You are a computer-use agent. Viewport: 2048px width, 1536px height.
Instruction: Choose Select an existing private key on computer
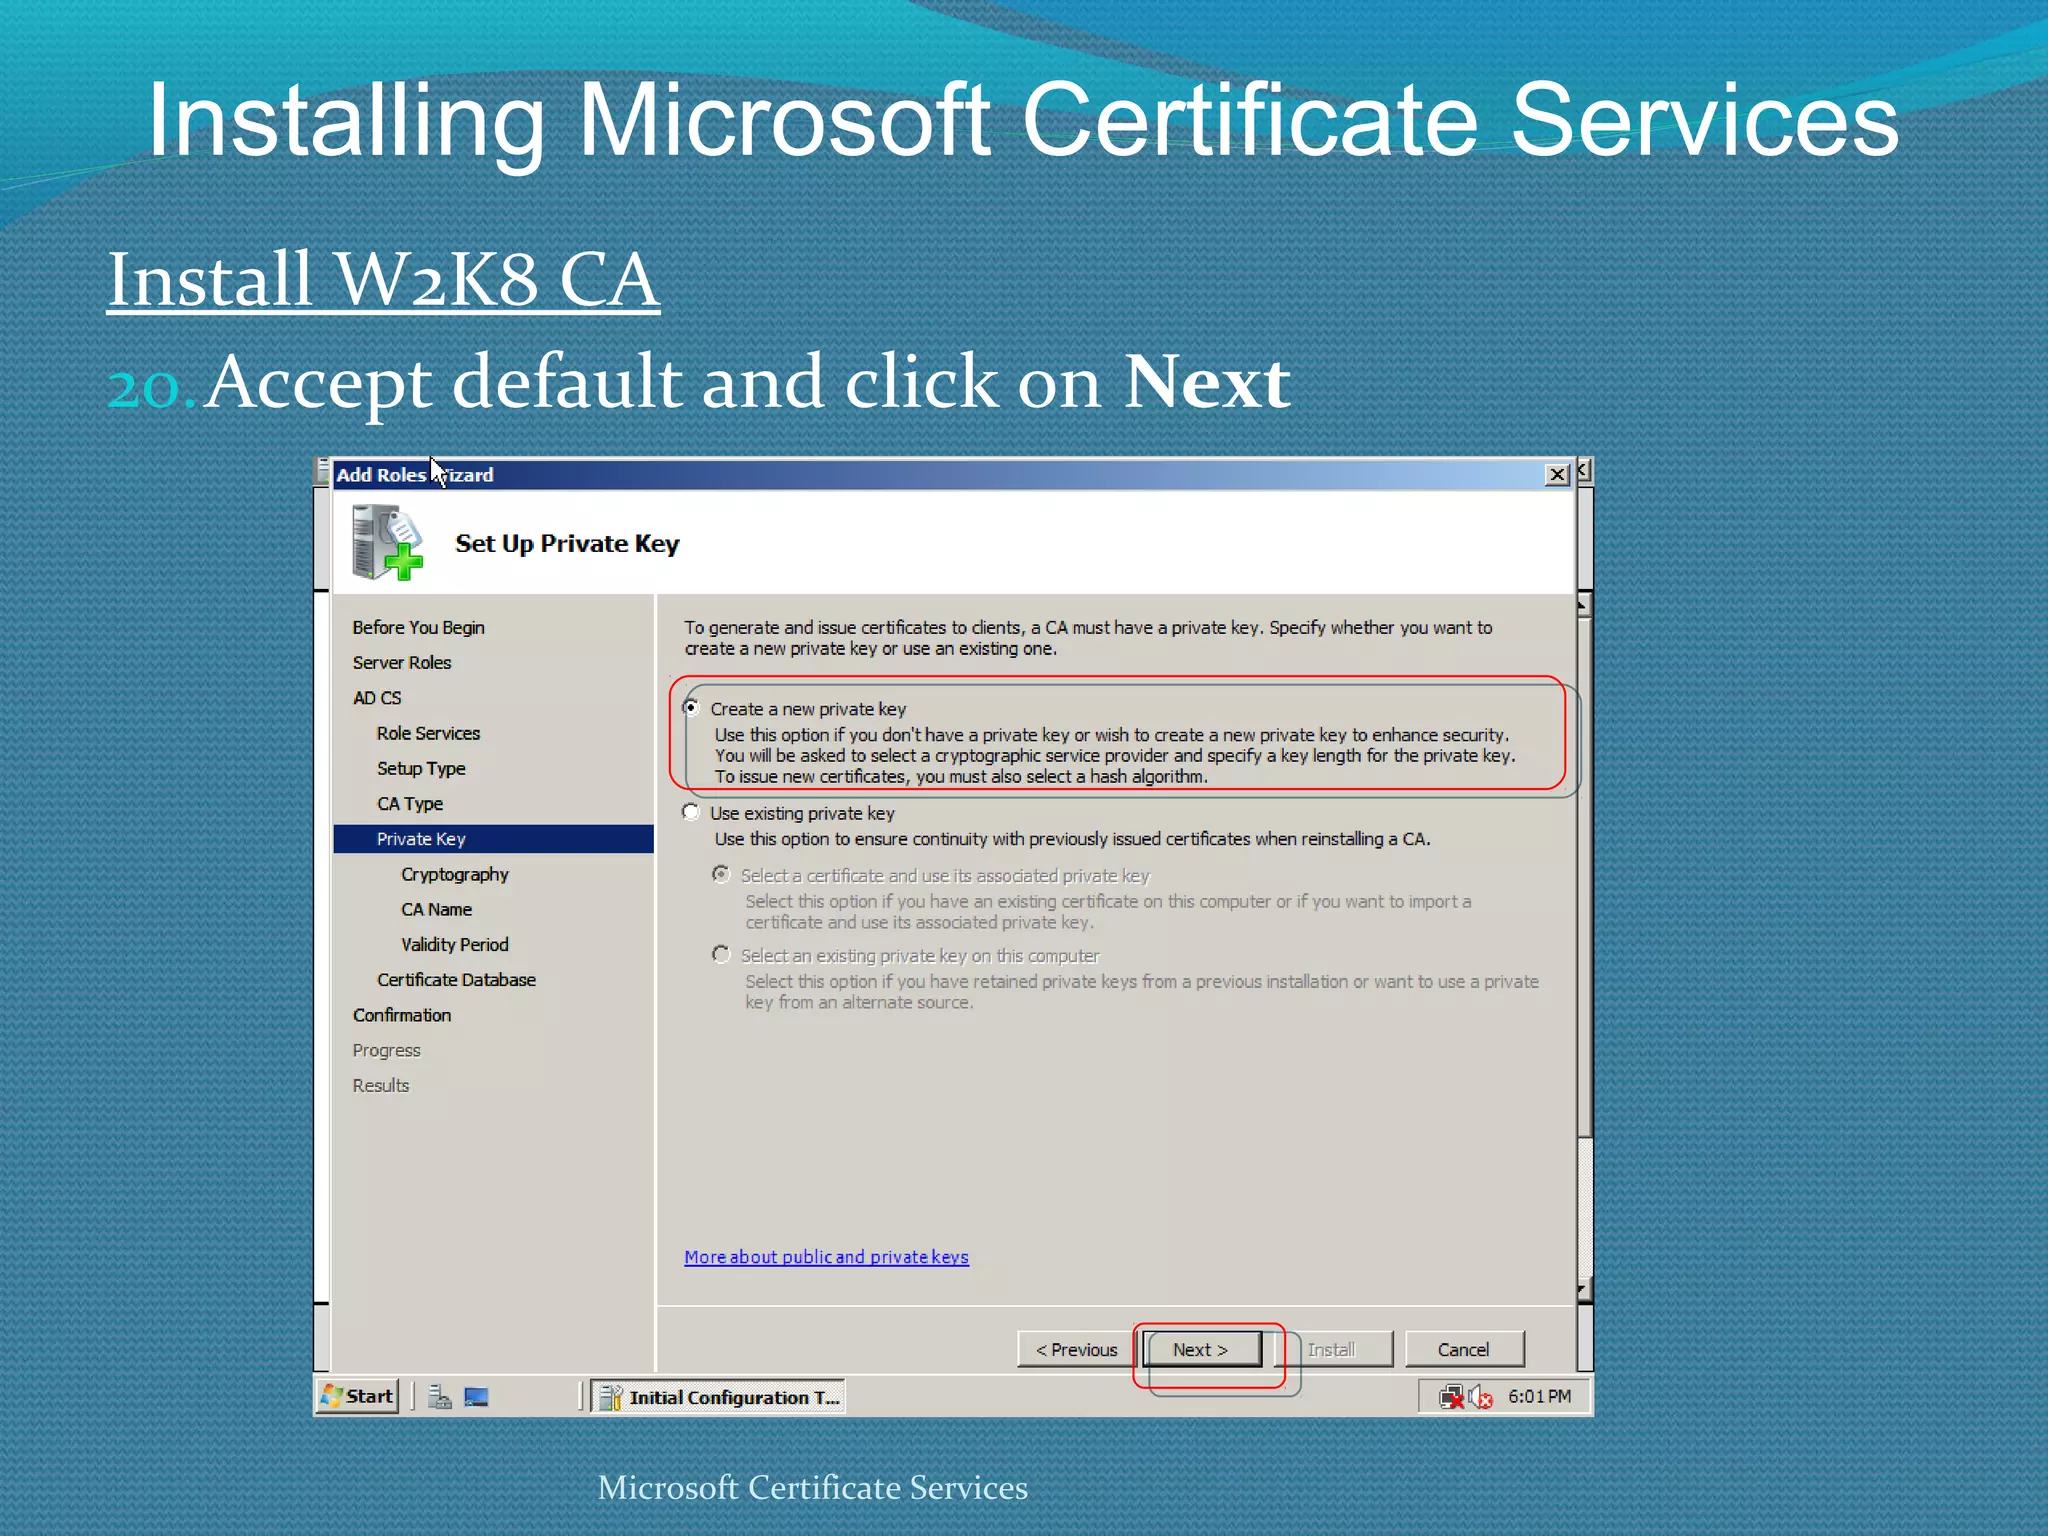(x=721, y=955)
